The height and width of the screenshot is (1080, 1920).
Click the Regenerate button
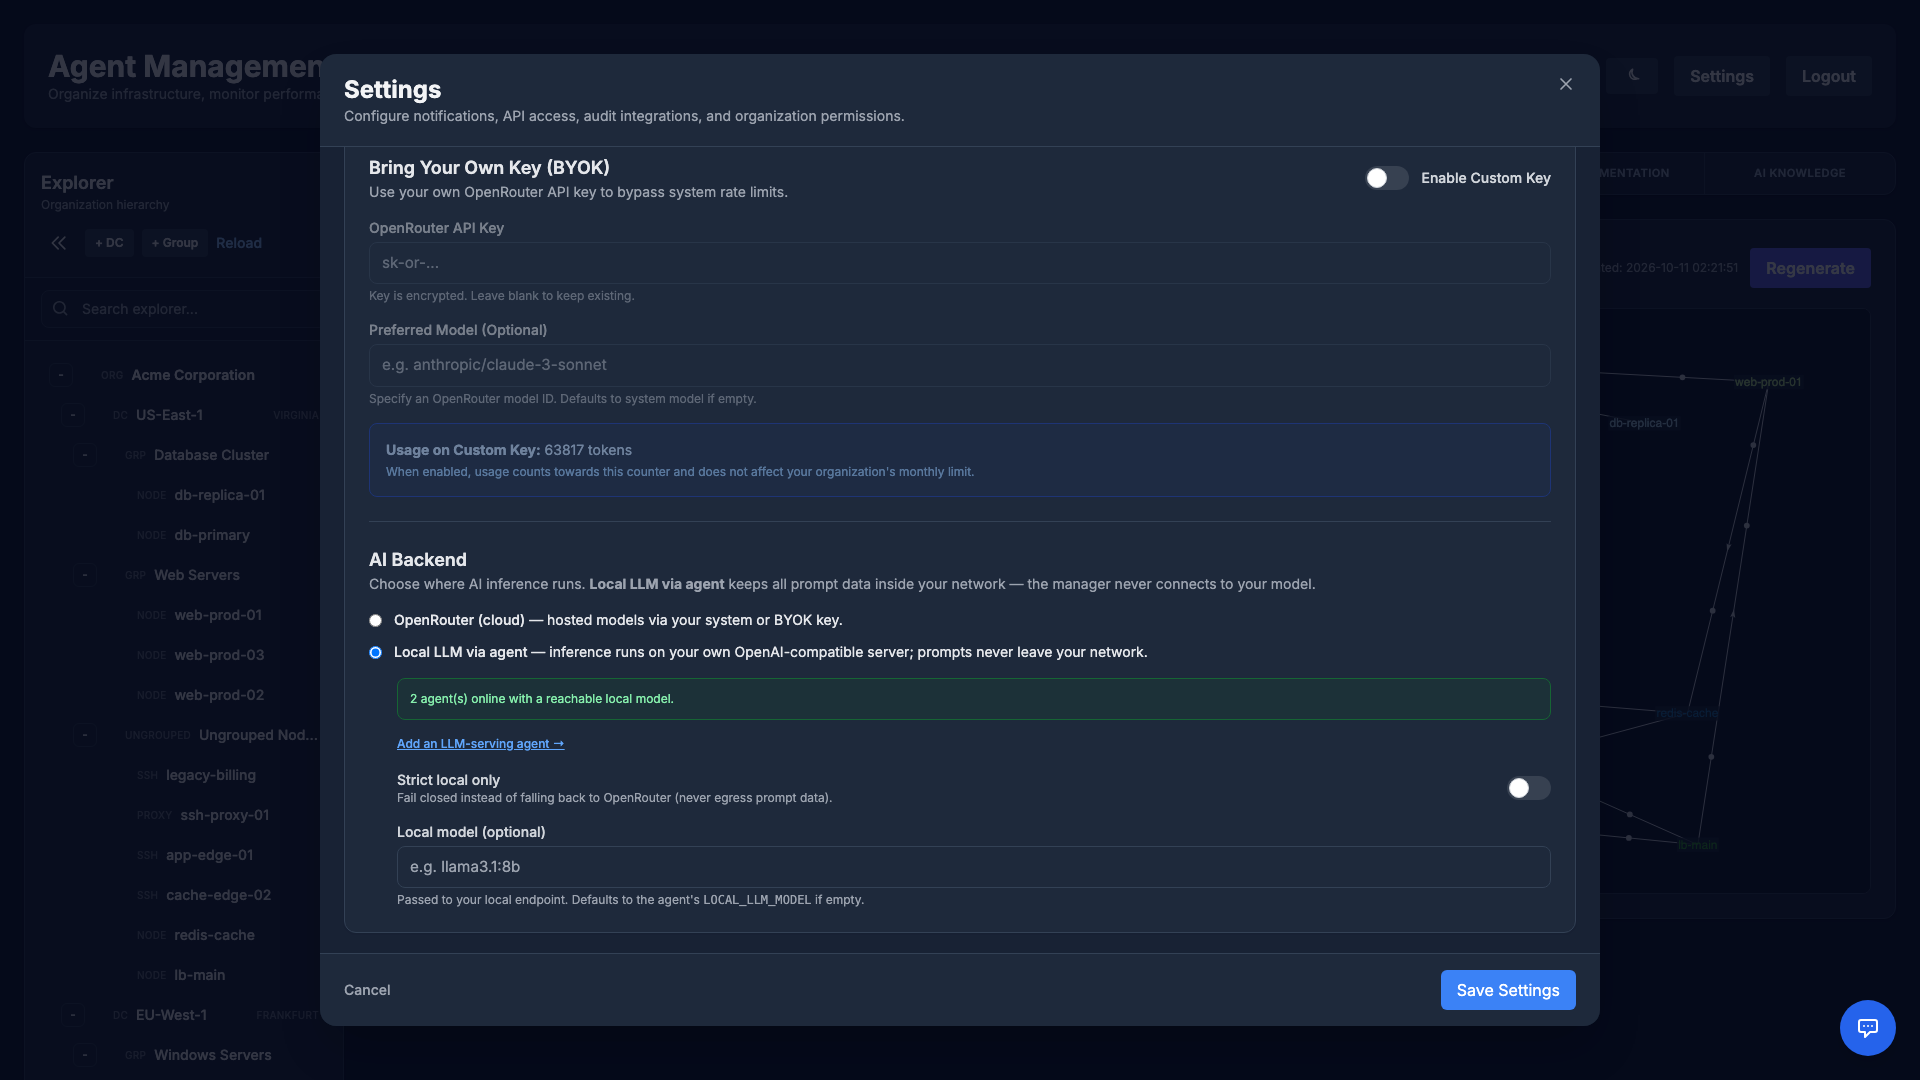(1809, 268)
